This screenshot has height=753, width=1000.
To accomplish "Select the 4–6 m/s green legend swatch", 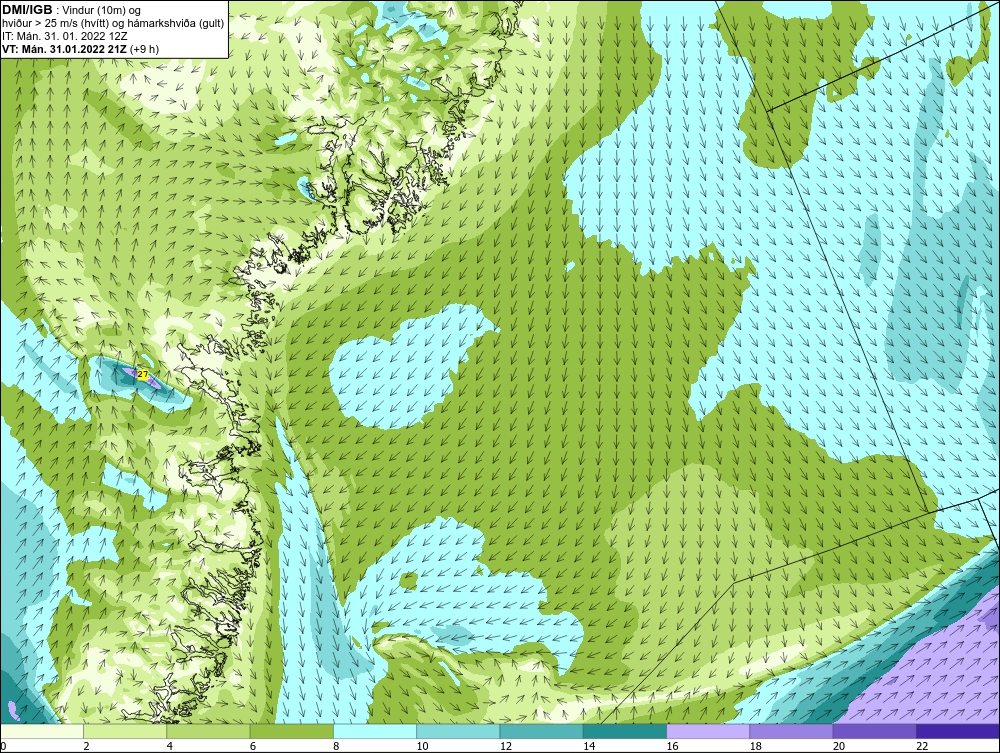I will click(x=208, y=731).
